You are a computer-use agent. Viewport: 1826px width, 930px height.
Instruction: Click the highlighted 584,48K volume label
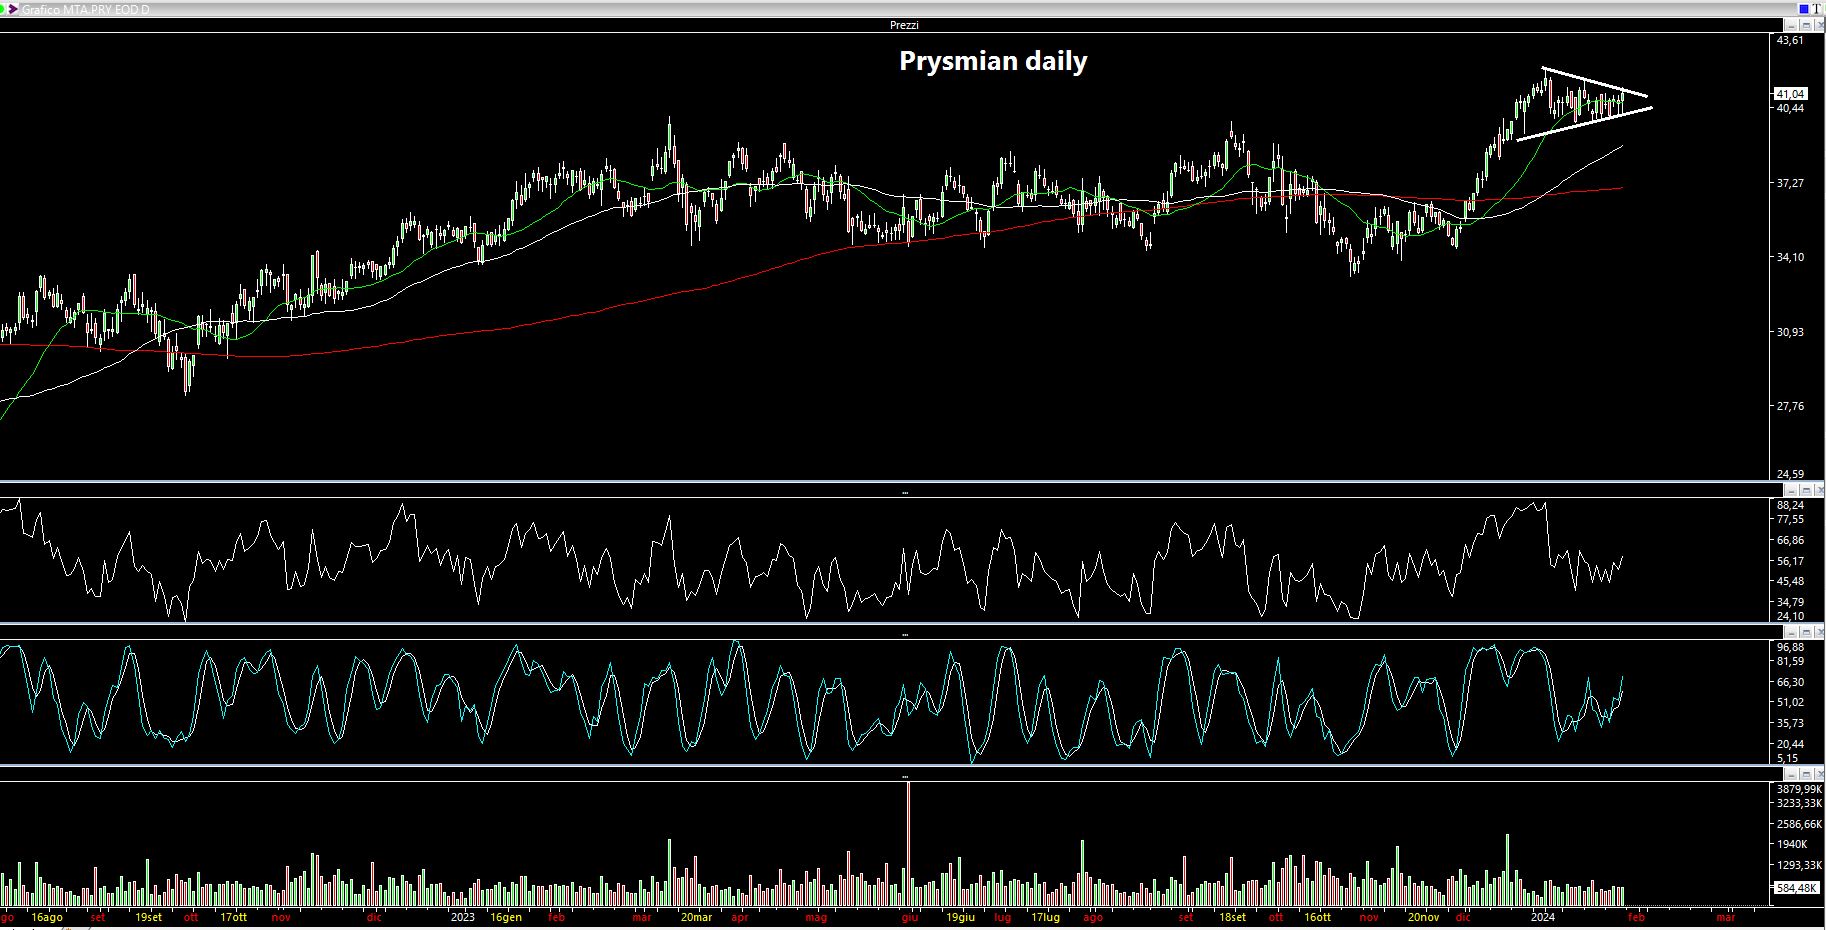coord(1797,888)
